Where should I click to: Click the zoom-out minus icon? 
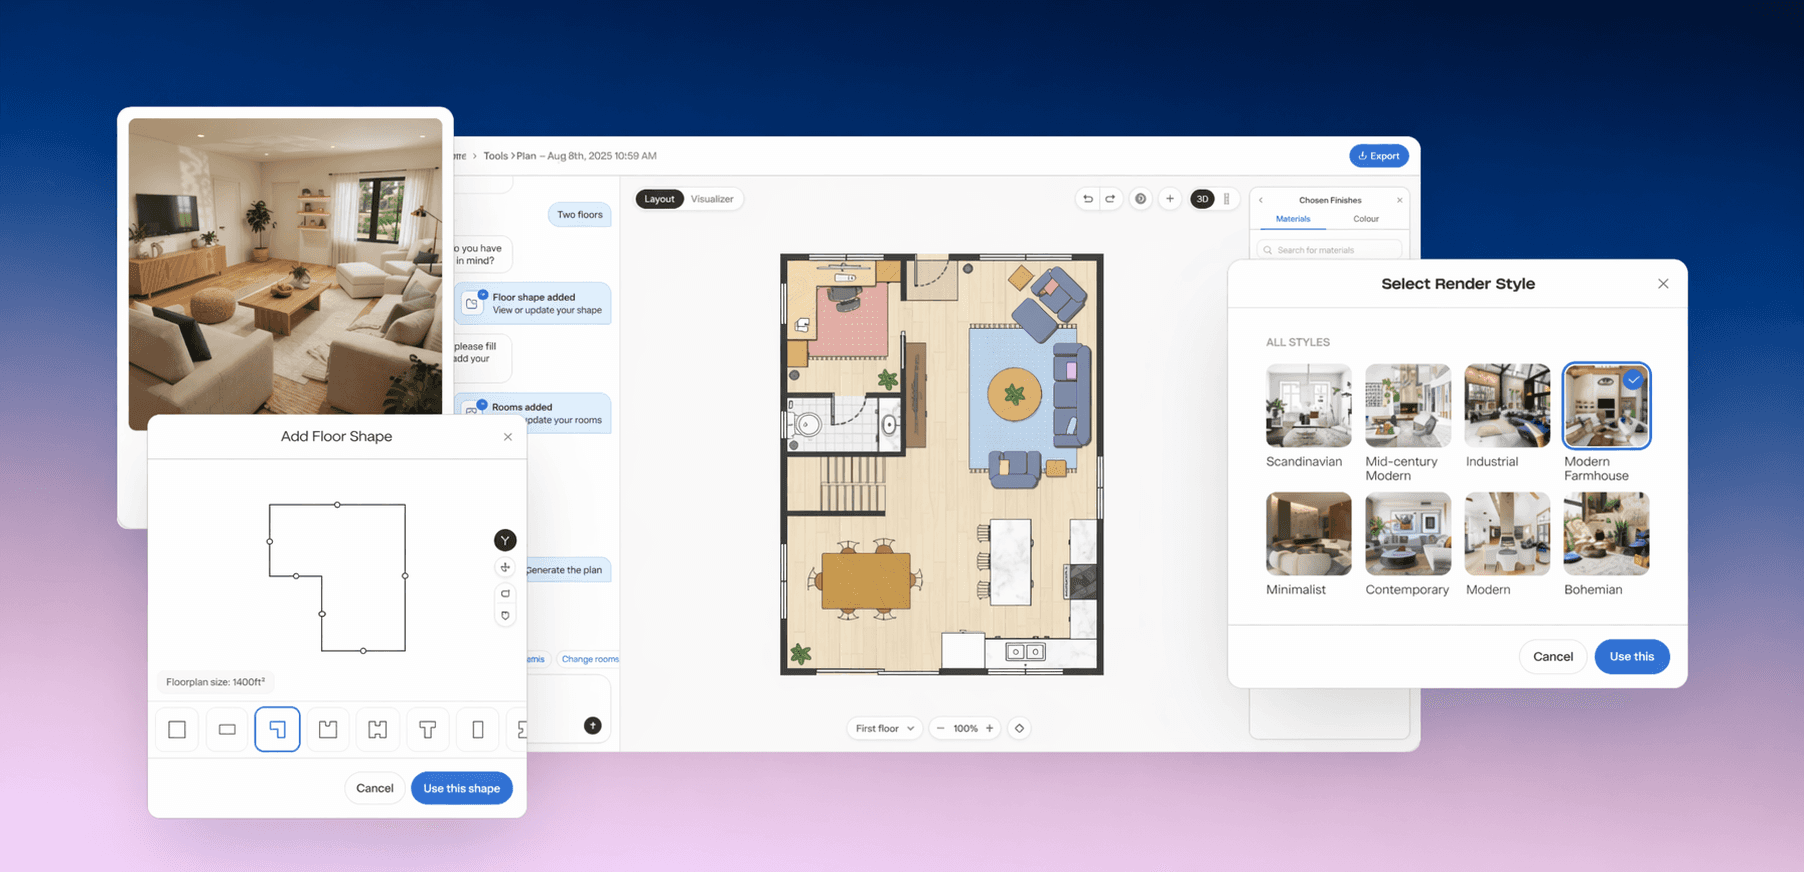coord(940,728)
